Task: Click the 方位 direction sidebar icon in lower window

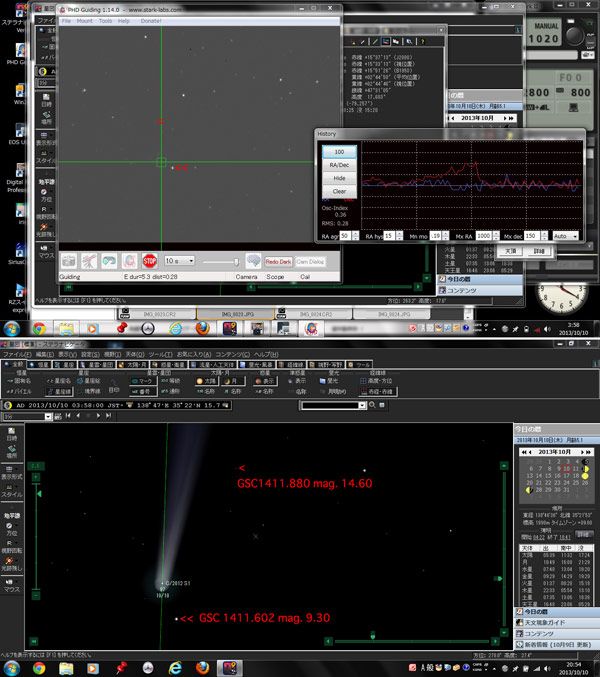Action: click(x=10, y=529)
